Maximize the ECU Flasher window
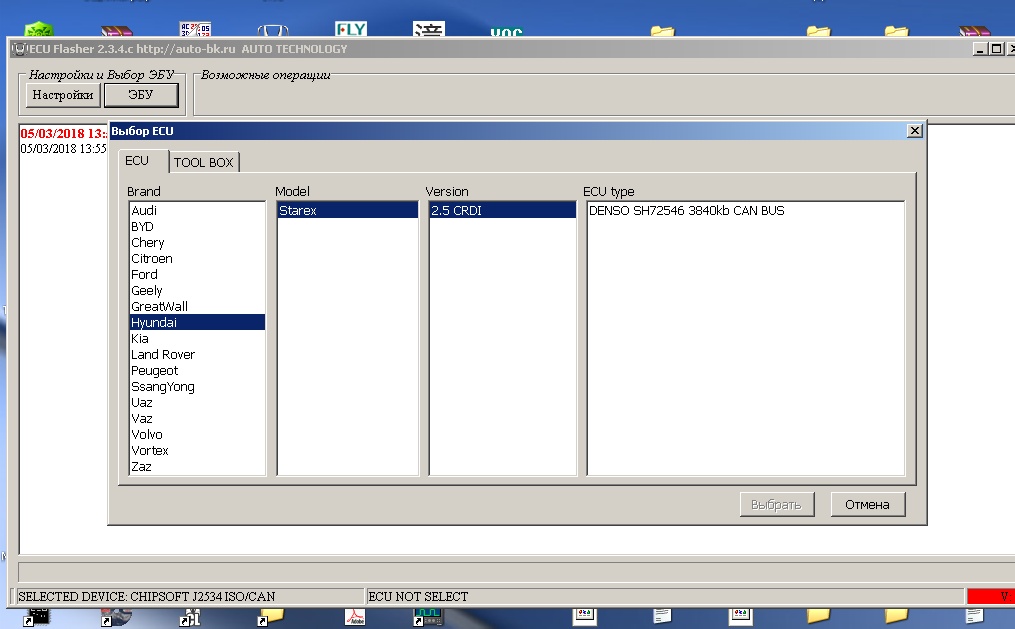Screen dimensions: 1015x629 coord(996,49)
